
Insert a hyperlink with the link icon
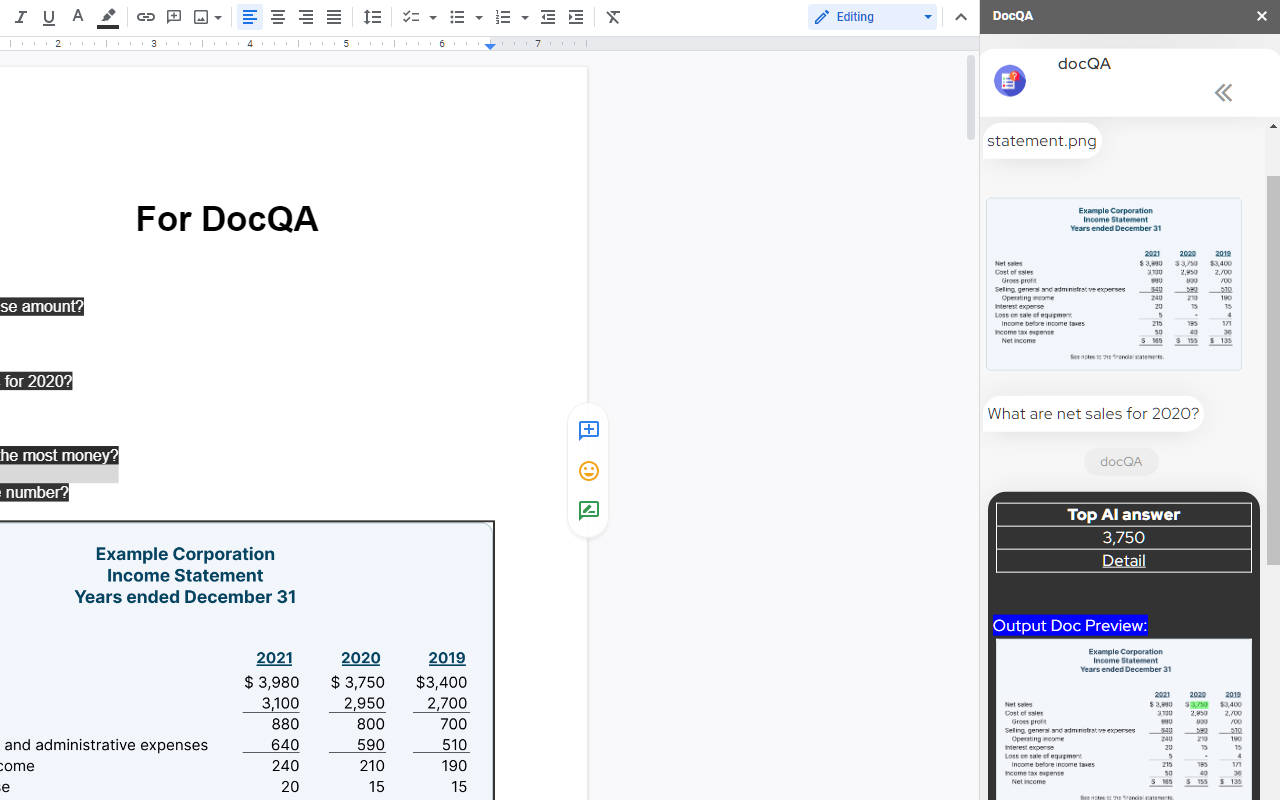[x=146, y=17]
